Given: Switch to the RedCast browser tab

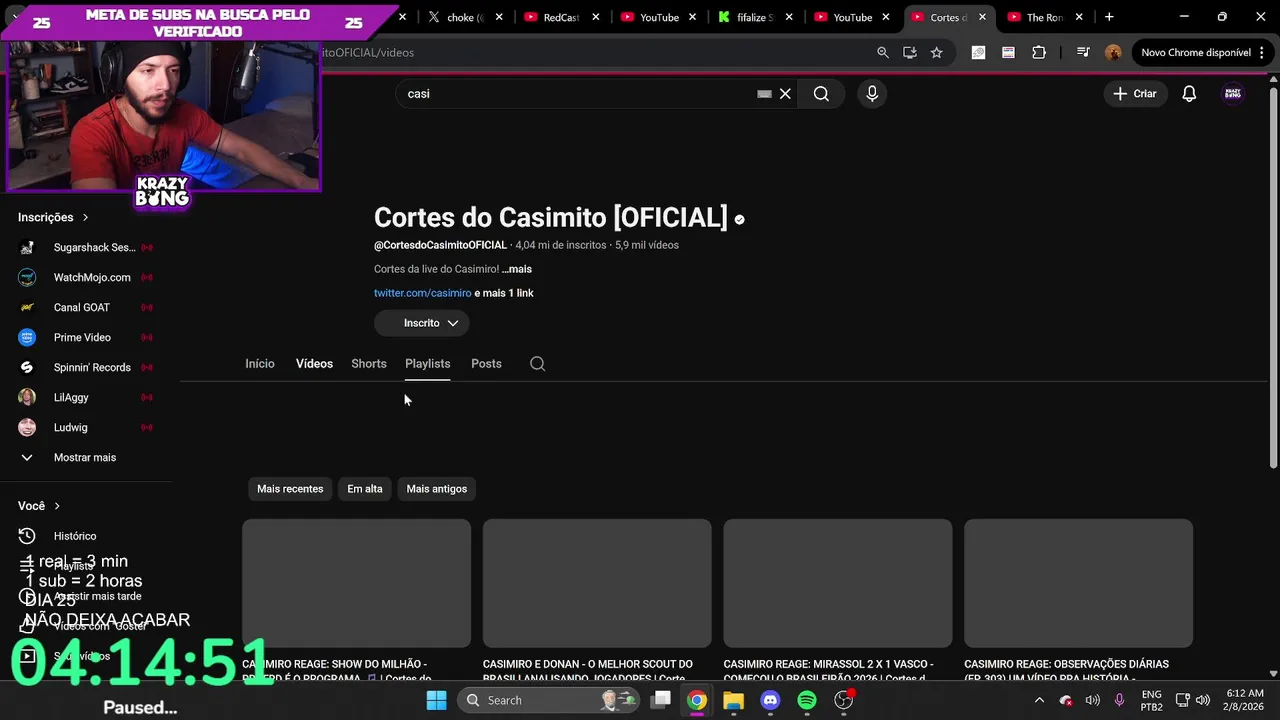Looking at the screenshot, I should 560,17.
